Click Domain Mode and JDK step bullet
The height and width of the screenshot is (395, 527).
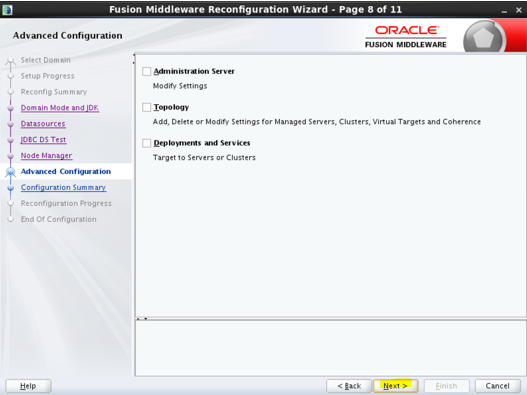click(x=10, y=108)
